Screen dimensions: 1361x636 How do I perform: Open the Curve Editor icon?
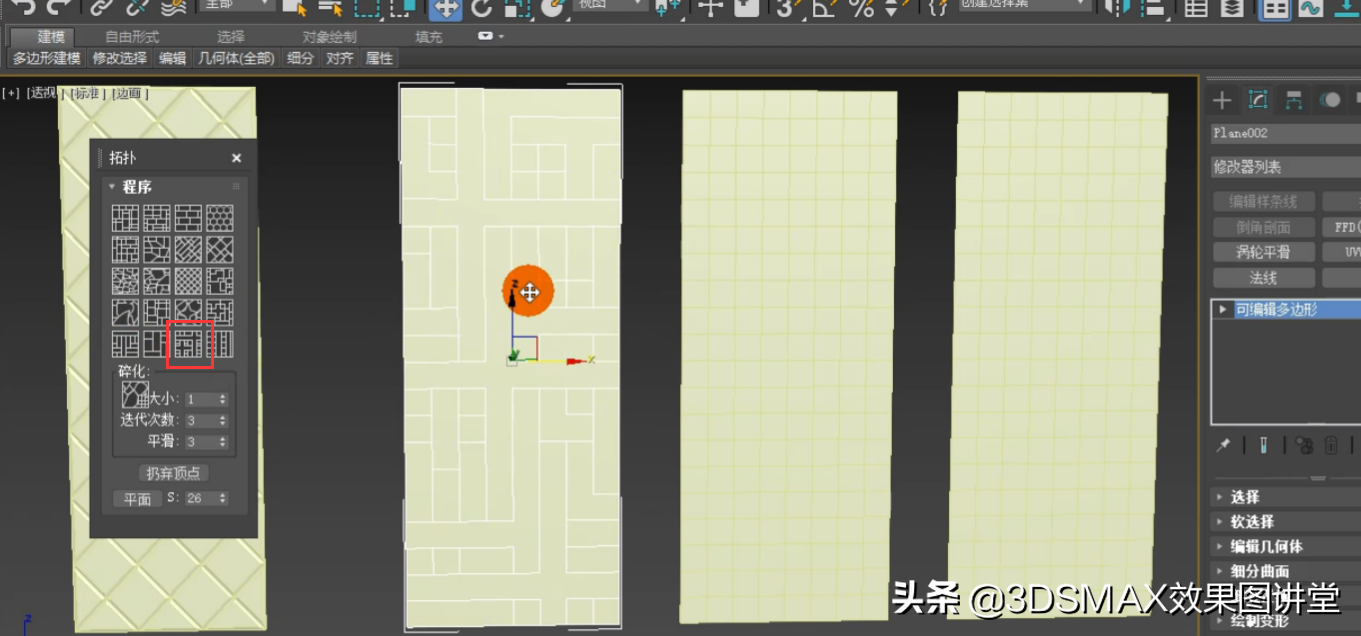(x=1310, y=7)
